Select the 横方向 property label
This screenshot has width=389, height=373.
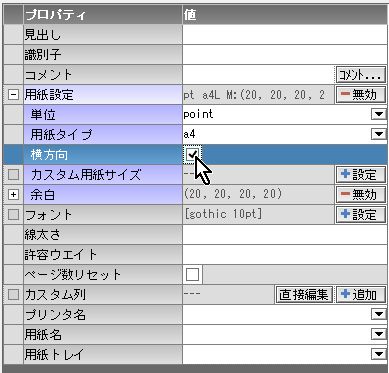[103, 155]
